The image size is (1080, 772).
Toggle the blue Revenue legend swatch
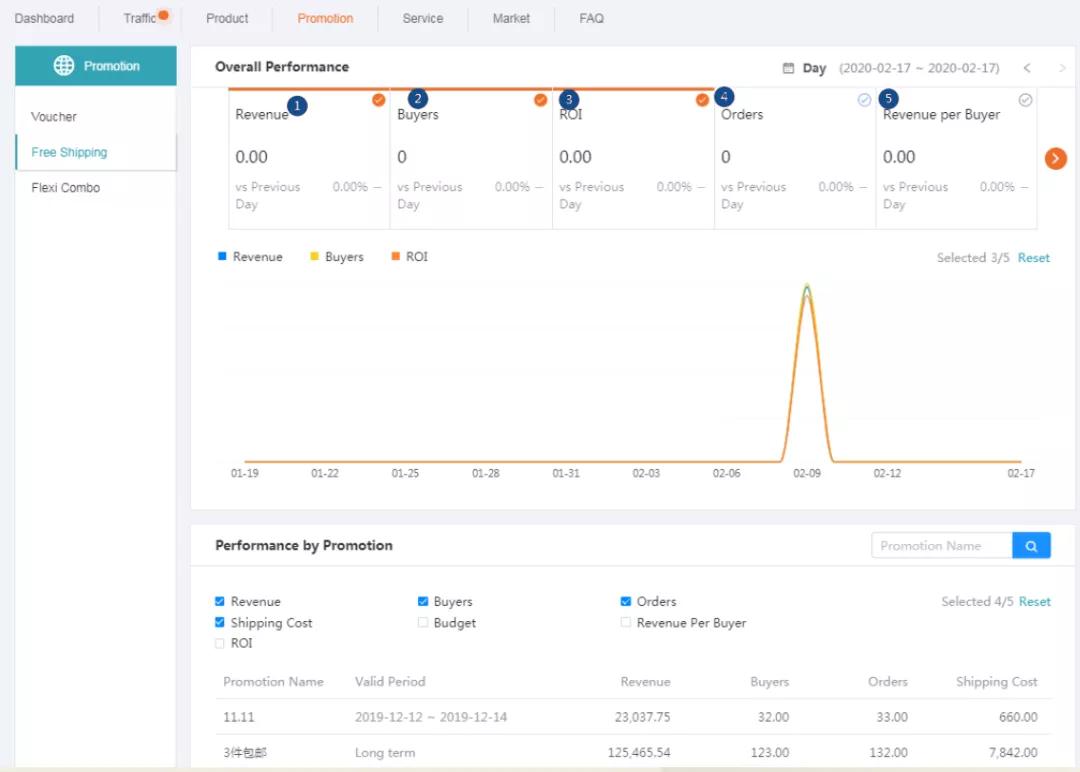222,257
